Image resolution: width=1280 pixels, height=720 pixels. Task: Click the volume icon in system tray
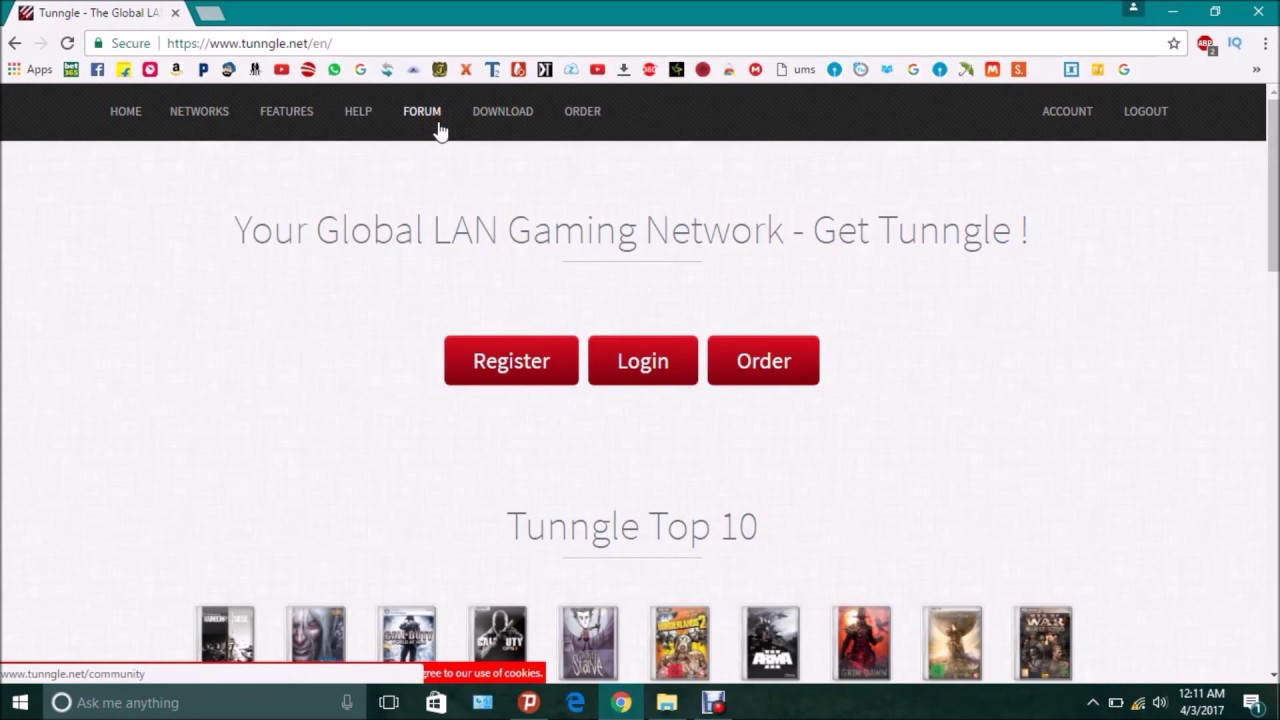[1160, 703]
